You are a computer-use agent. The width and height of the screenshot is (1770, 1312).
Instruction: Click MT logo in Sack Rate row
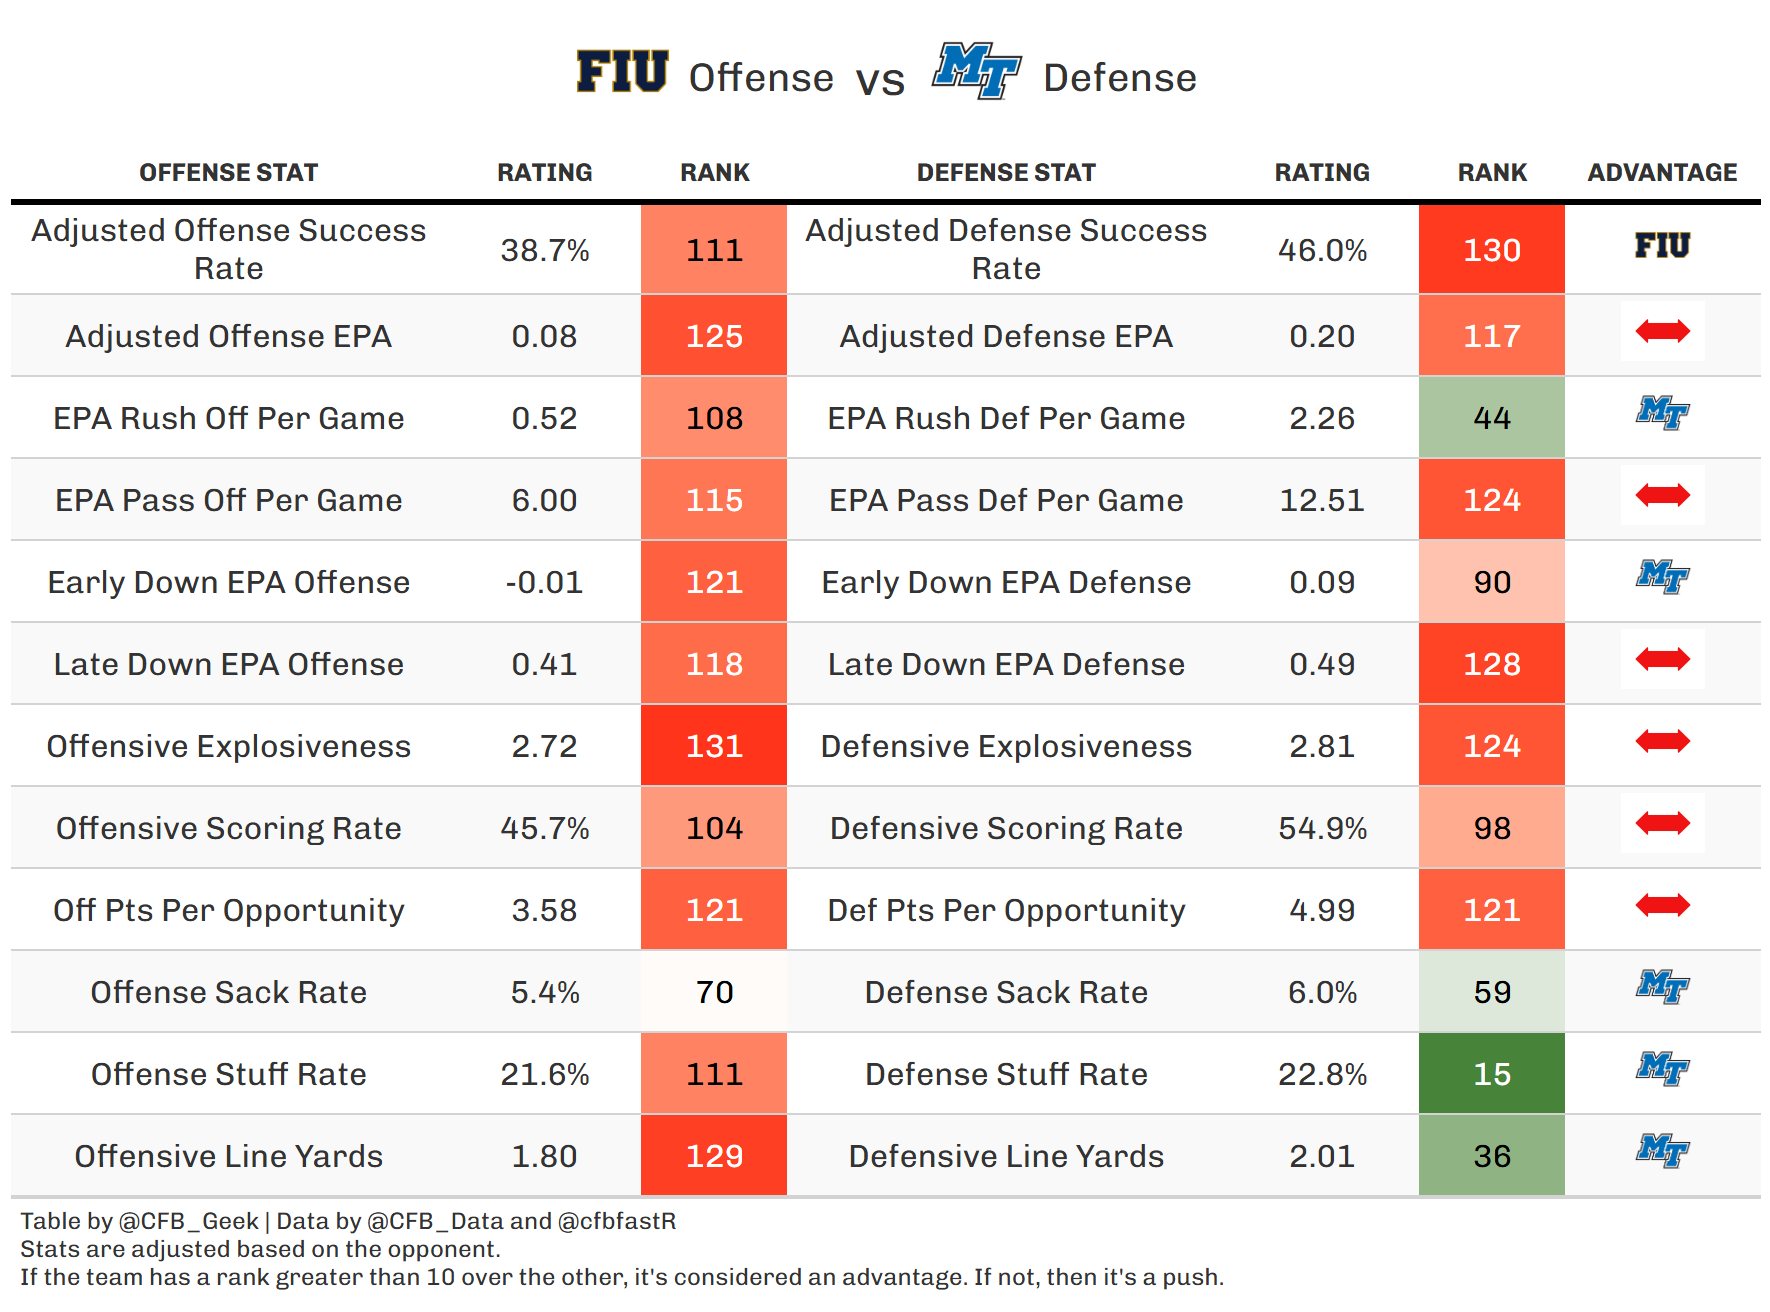click(1662, 987)
